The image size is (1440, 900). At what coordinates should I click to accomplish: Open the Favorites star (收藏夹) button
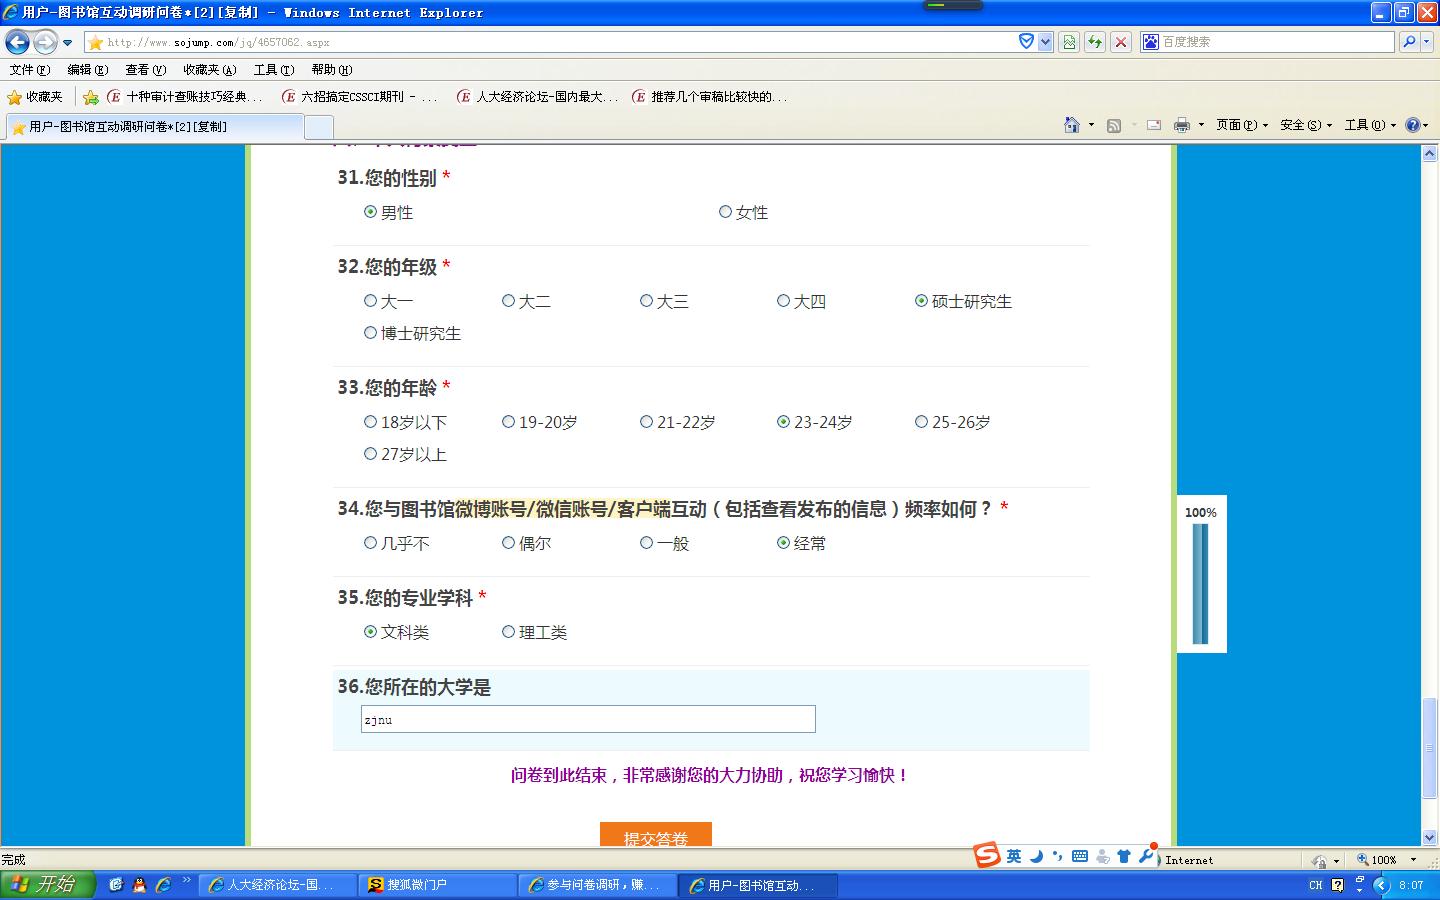tap(35, 97)
